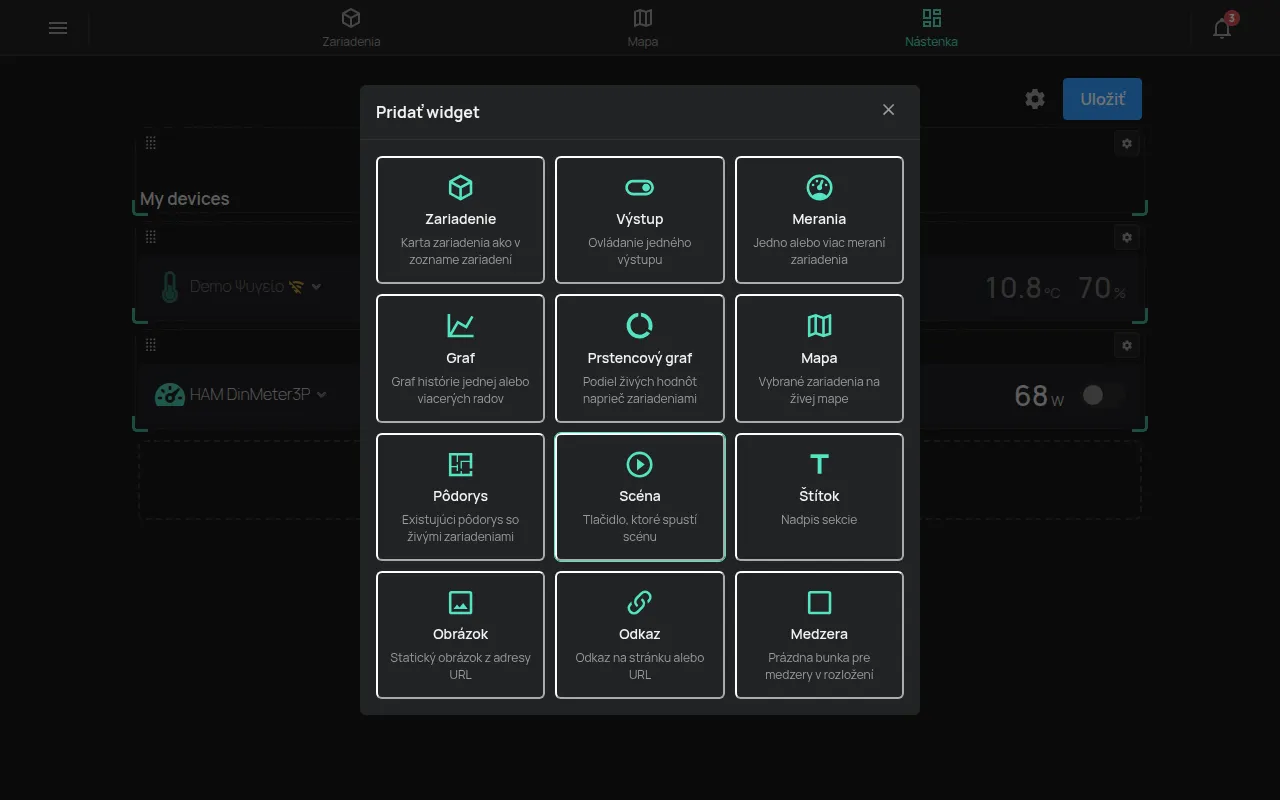Click the Merania gauge icon
The width and height of the screenshot is (1280, 800).
click(x=819, y=187)
